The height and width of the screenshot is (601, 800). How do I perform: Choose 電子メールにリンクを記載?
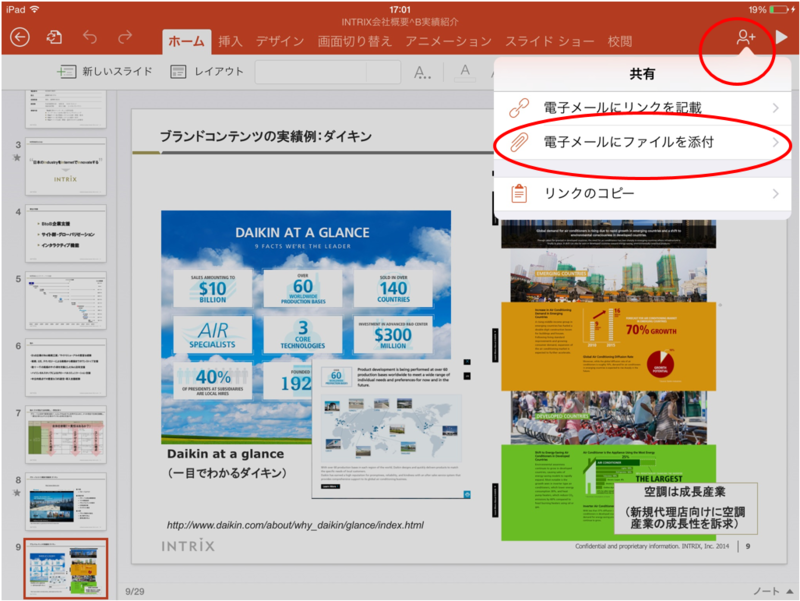(643, 108)
